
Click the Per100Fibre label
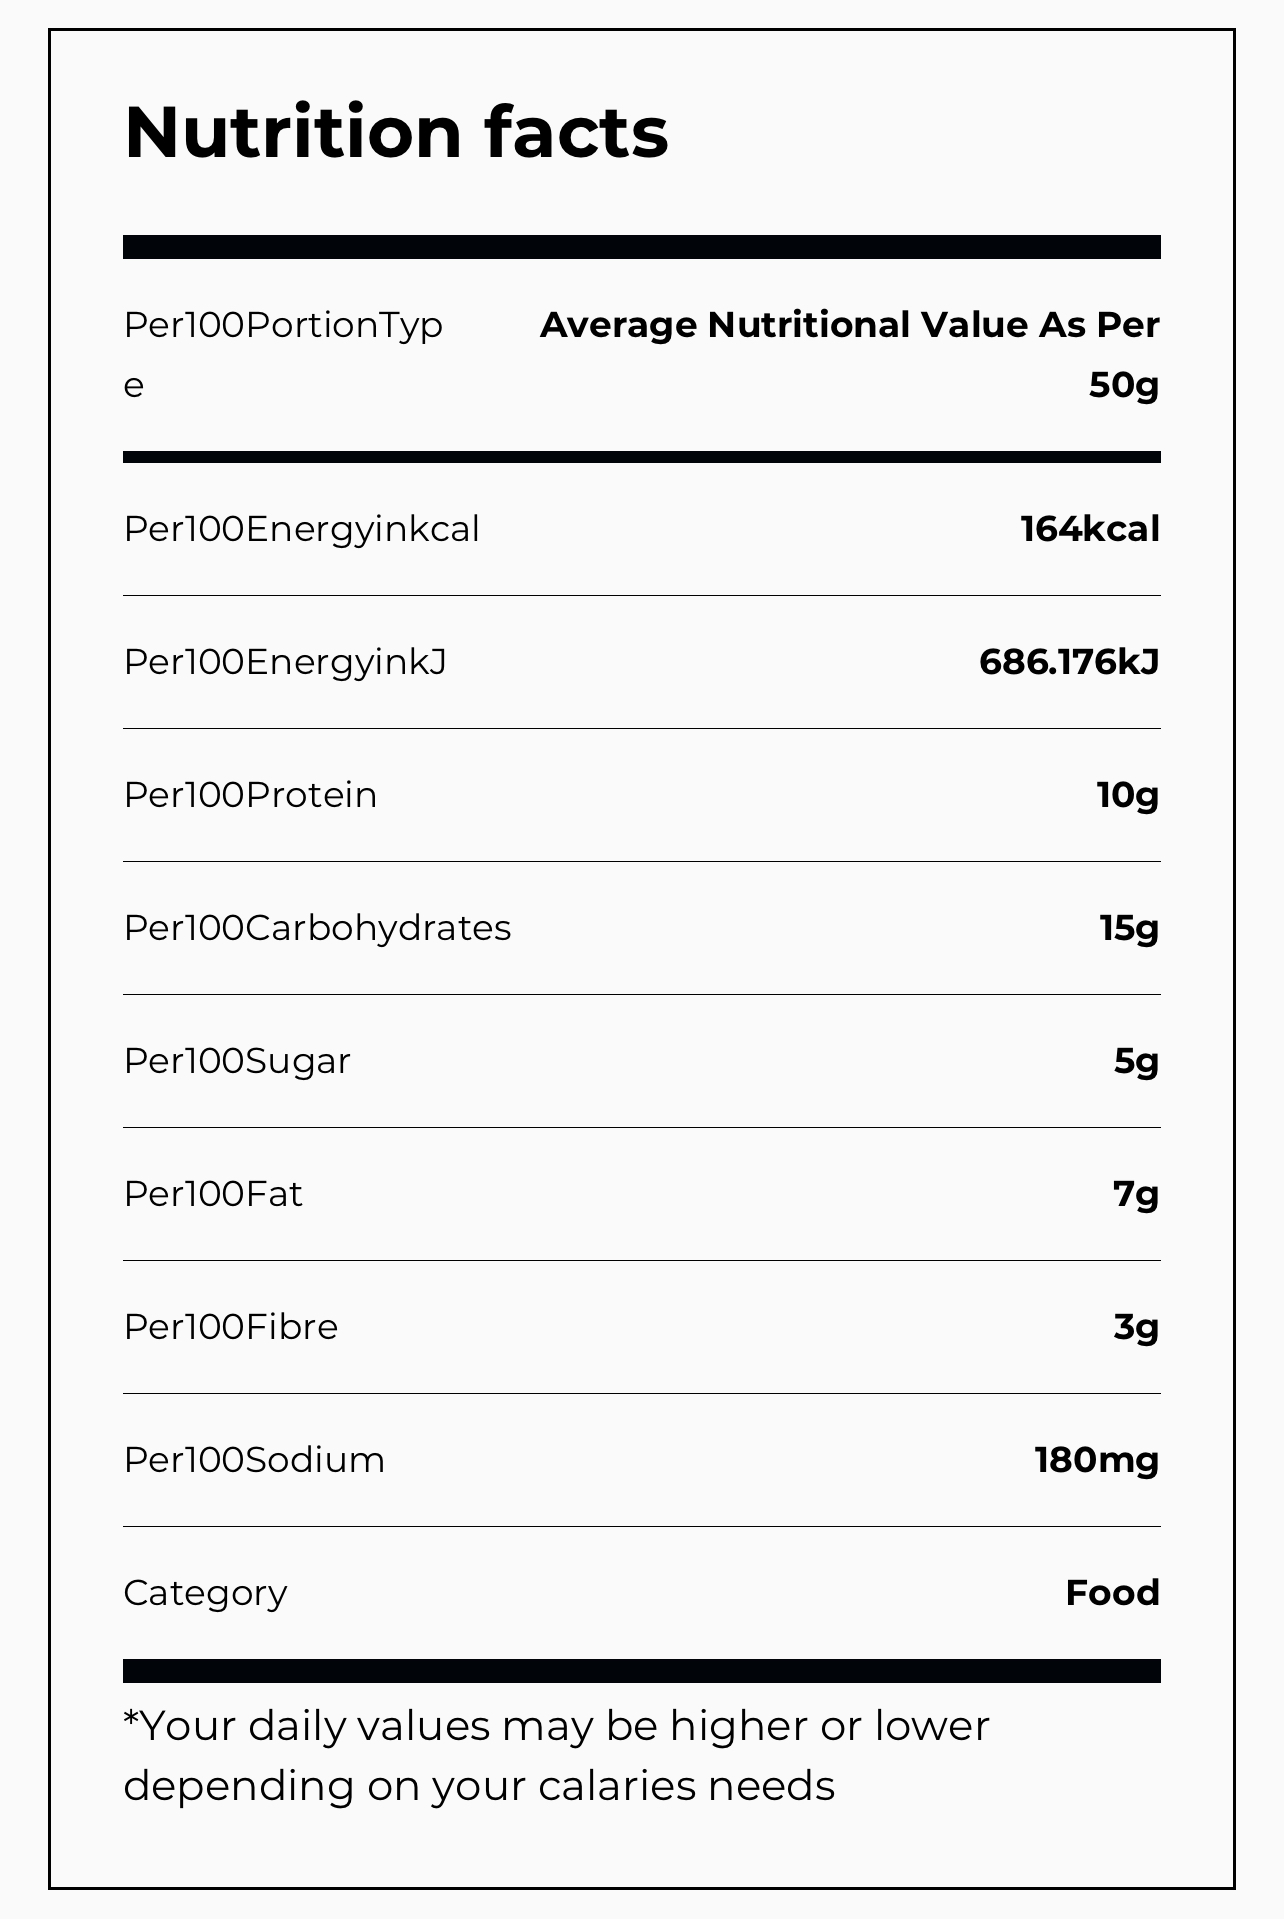click(x=231, y=1327)
